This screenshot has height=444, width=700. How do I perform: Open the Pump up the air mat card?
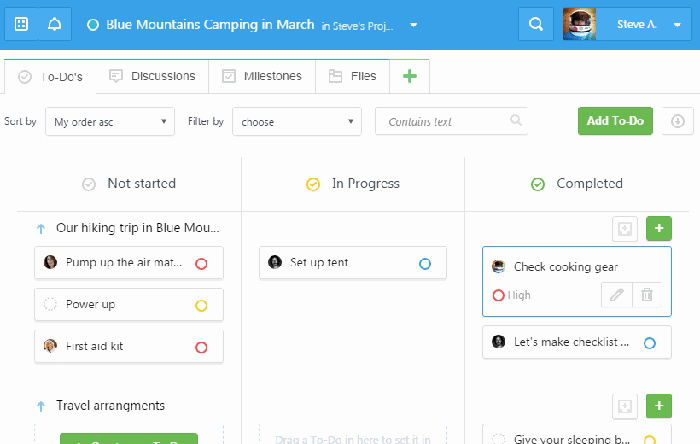tap(129, 263)
